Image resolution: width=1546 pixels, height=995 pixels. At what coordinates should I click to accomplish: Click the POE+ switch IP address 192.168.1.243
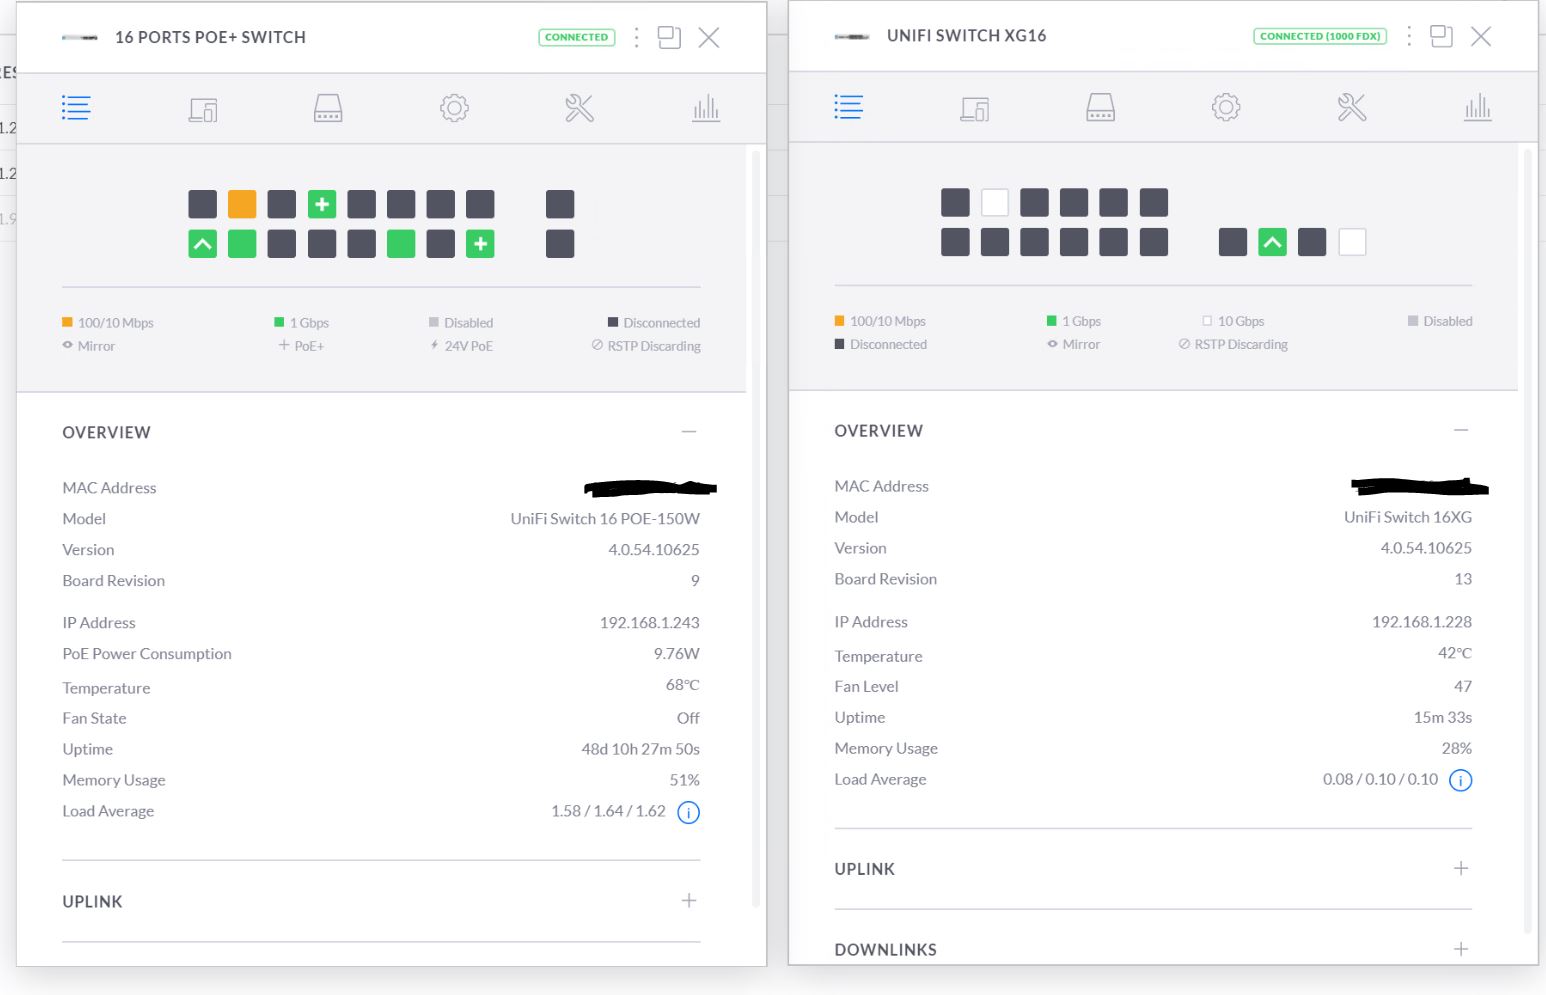coord(650,623)
